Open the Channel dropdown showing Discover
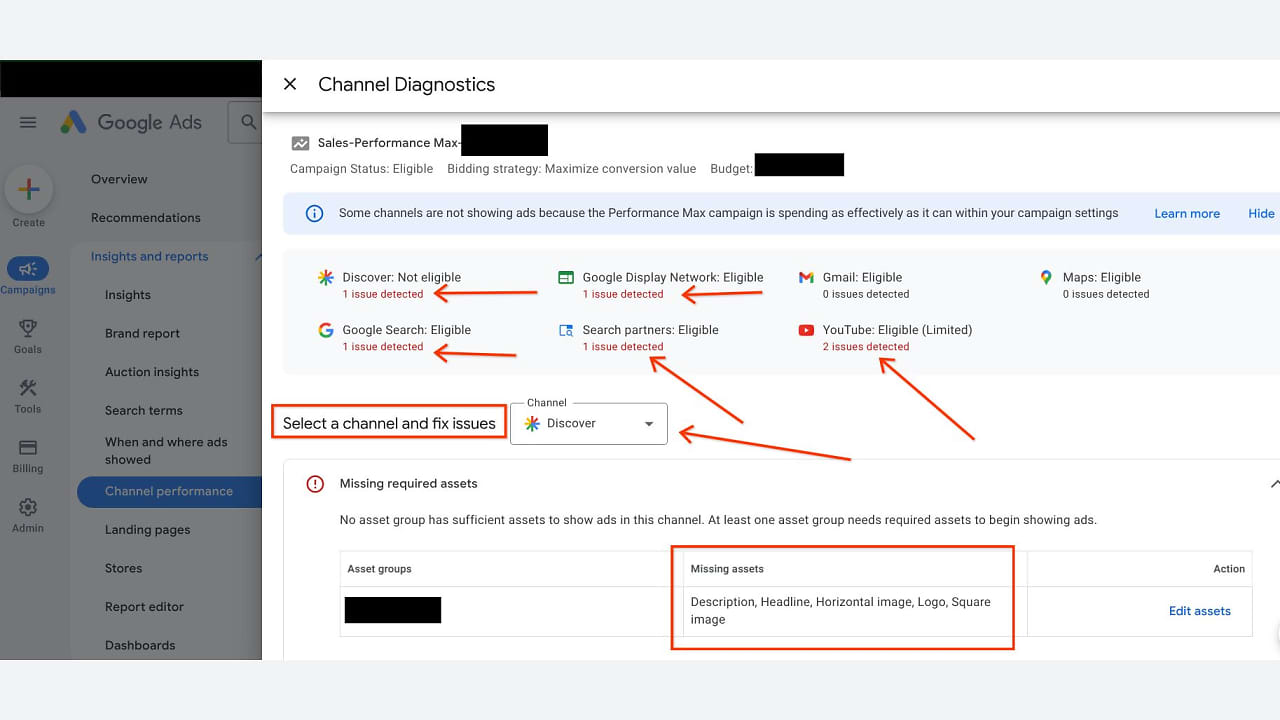Screen dimensions: 1280x720 click(x=589, y=423)
